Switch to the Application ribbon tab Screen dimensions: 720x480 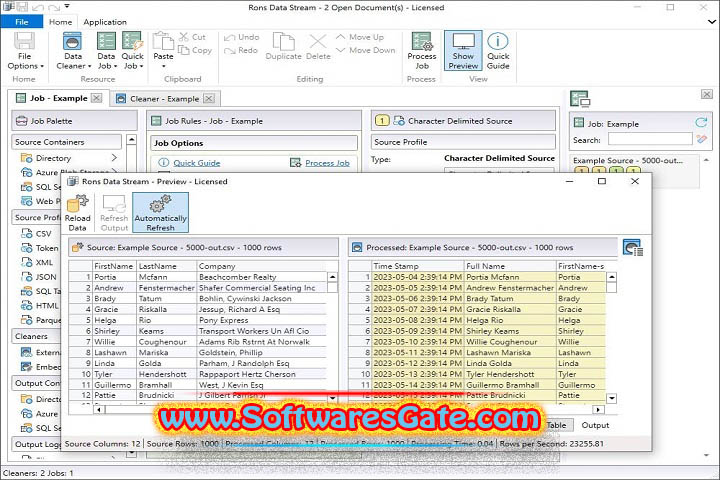[x=105, y=22]
